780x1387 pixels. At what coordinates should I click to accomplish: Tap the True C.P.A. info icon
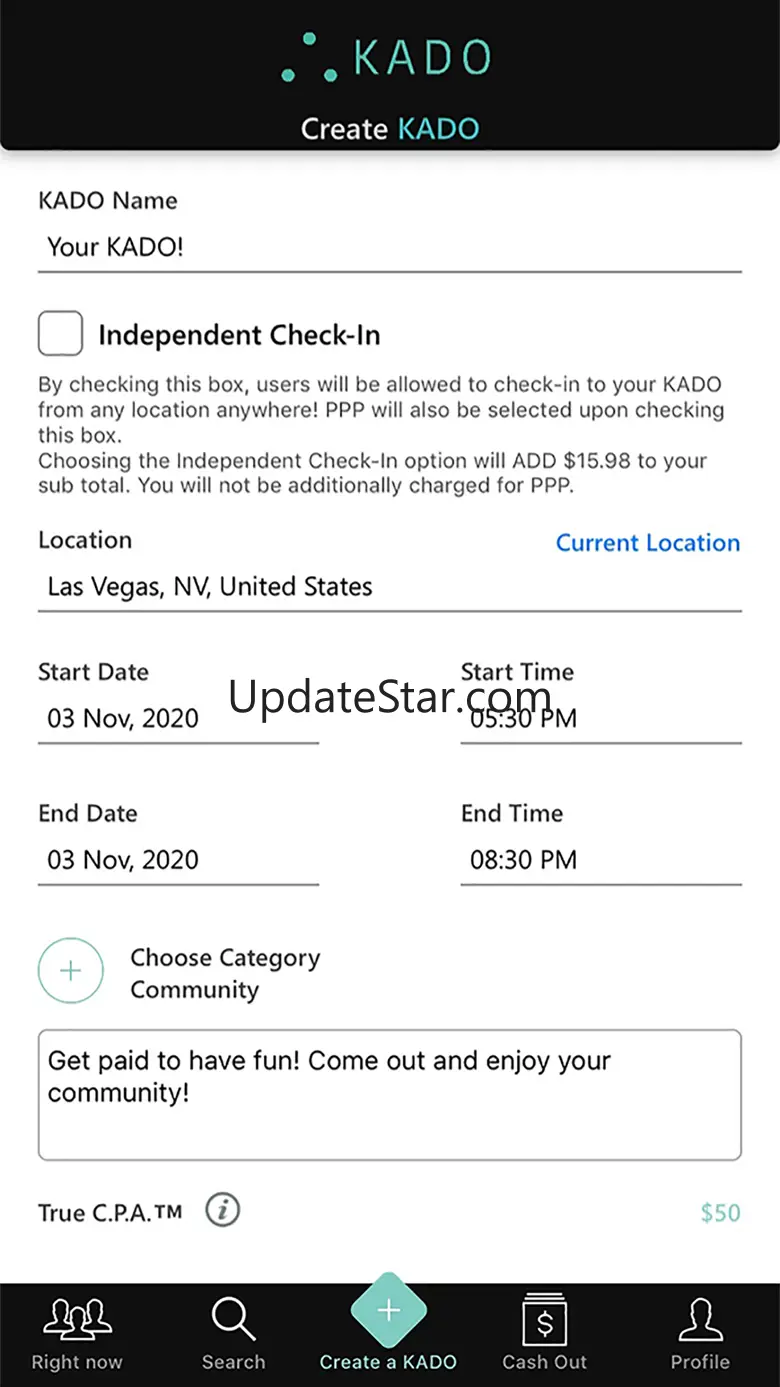click(223, 1211)
